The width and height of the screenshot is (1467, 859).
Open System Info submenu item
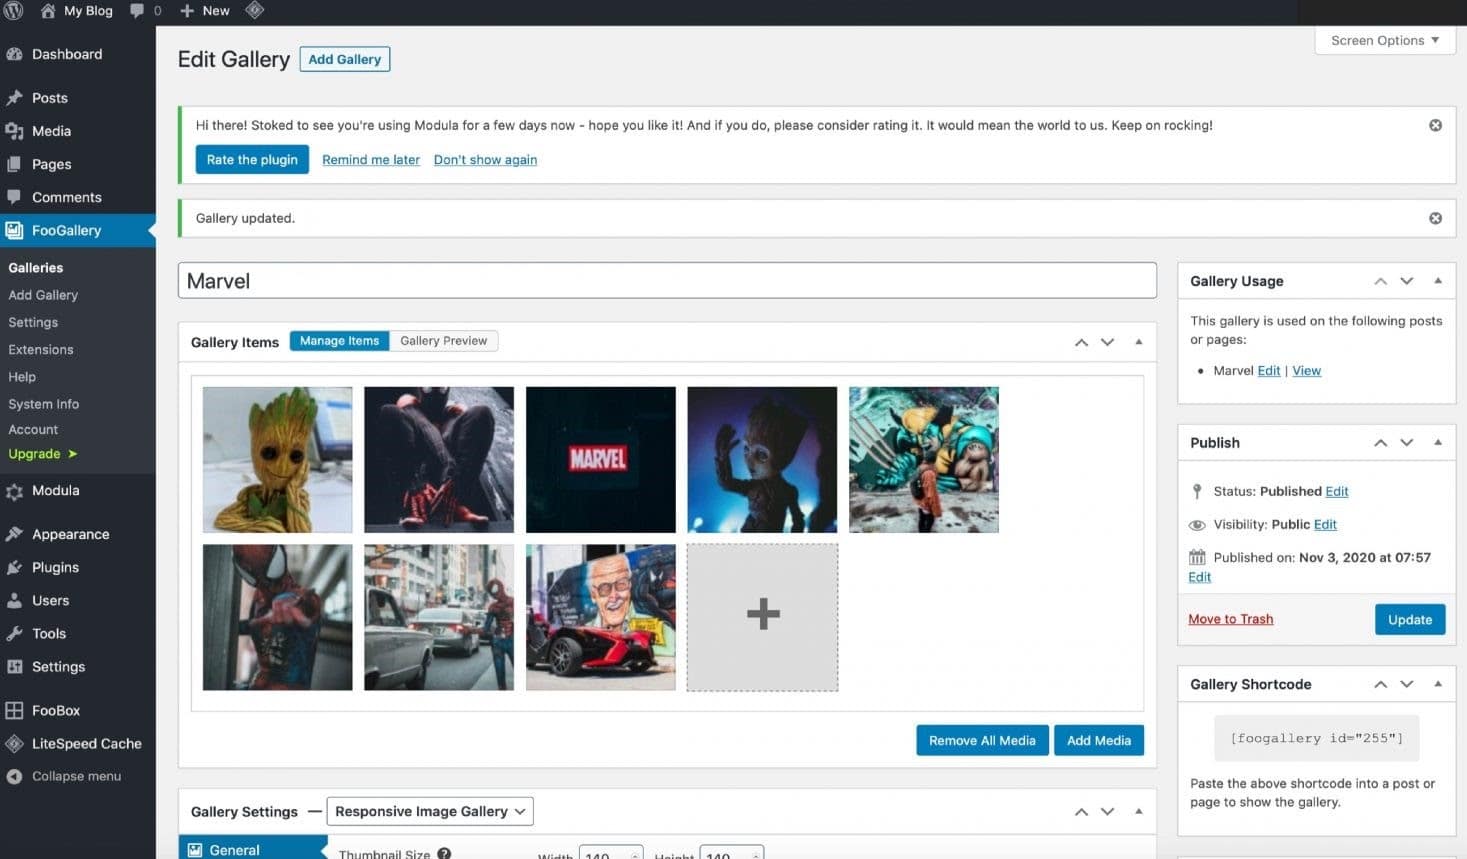pyautogui.click(x=44, y=404)
